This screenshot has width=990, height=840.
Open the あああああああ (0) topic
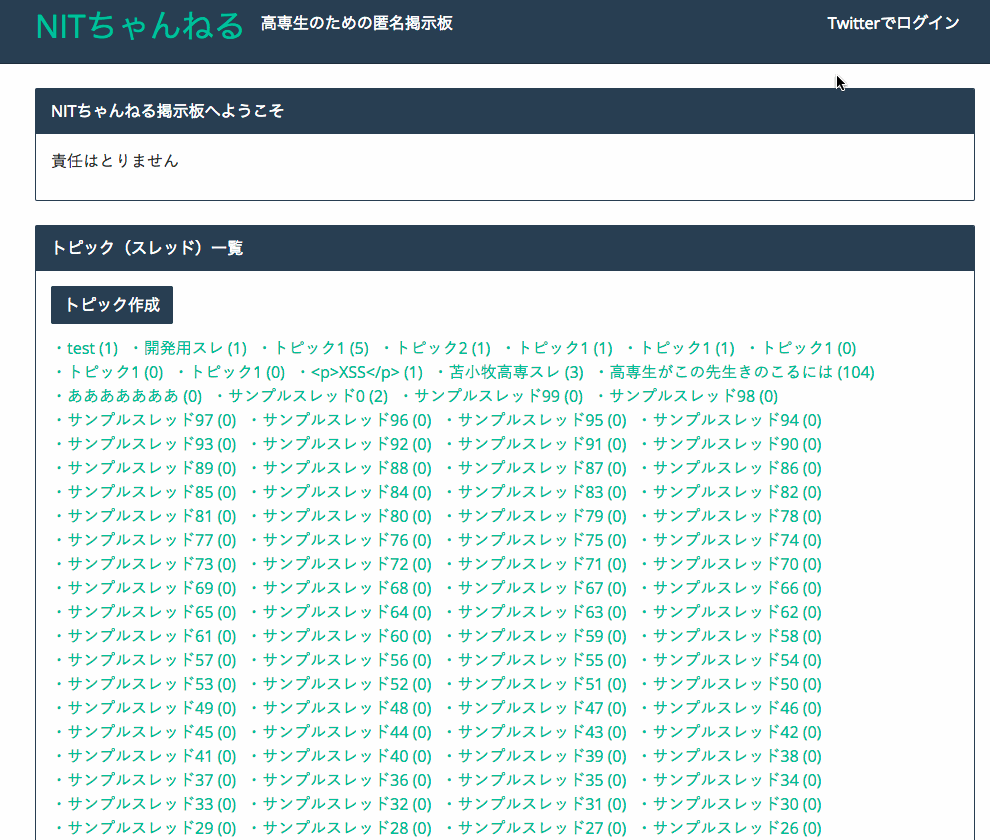[134, 396]
